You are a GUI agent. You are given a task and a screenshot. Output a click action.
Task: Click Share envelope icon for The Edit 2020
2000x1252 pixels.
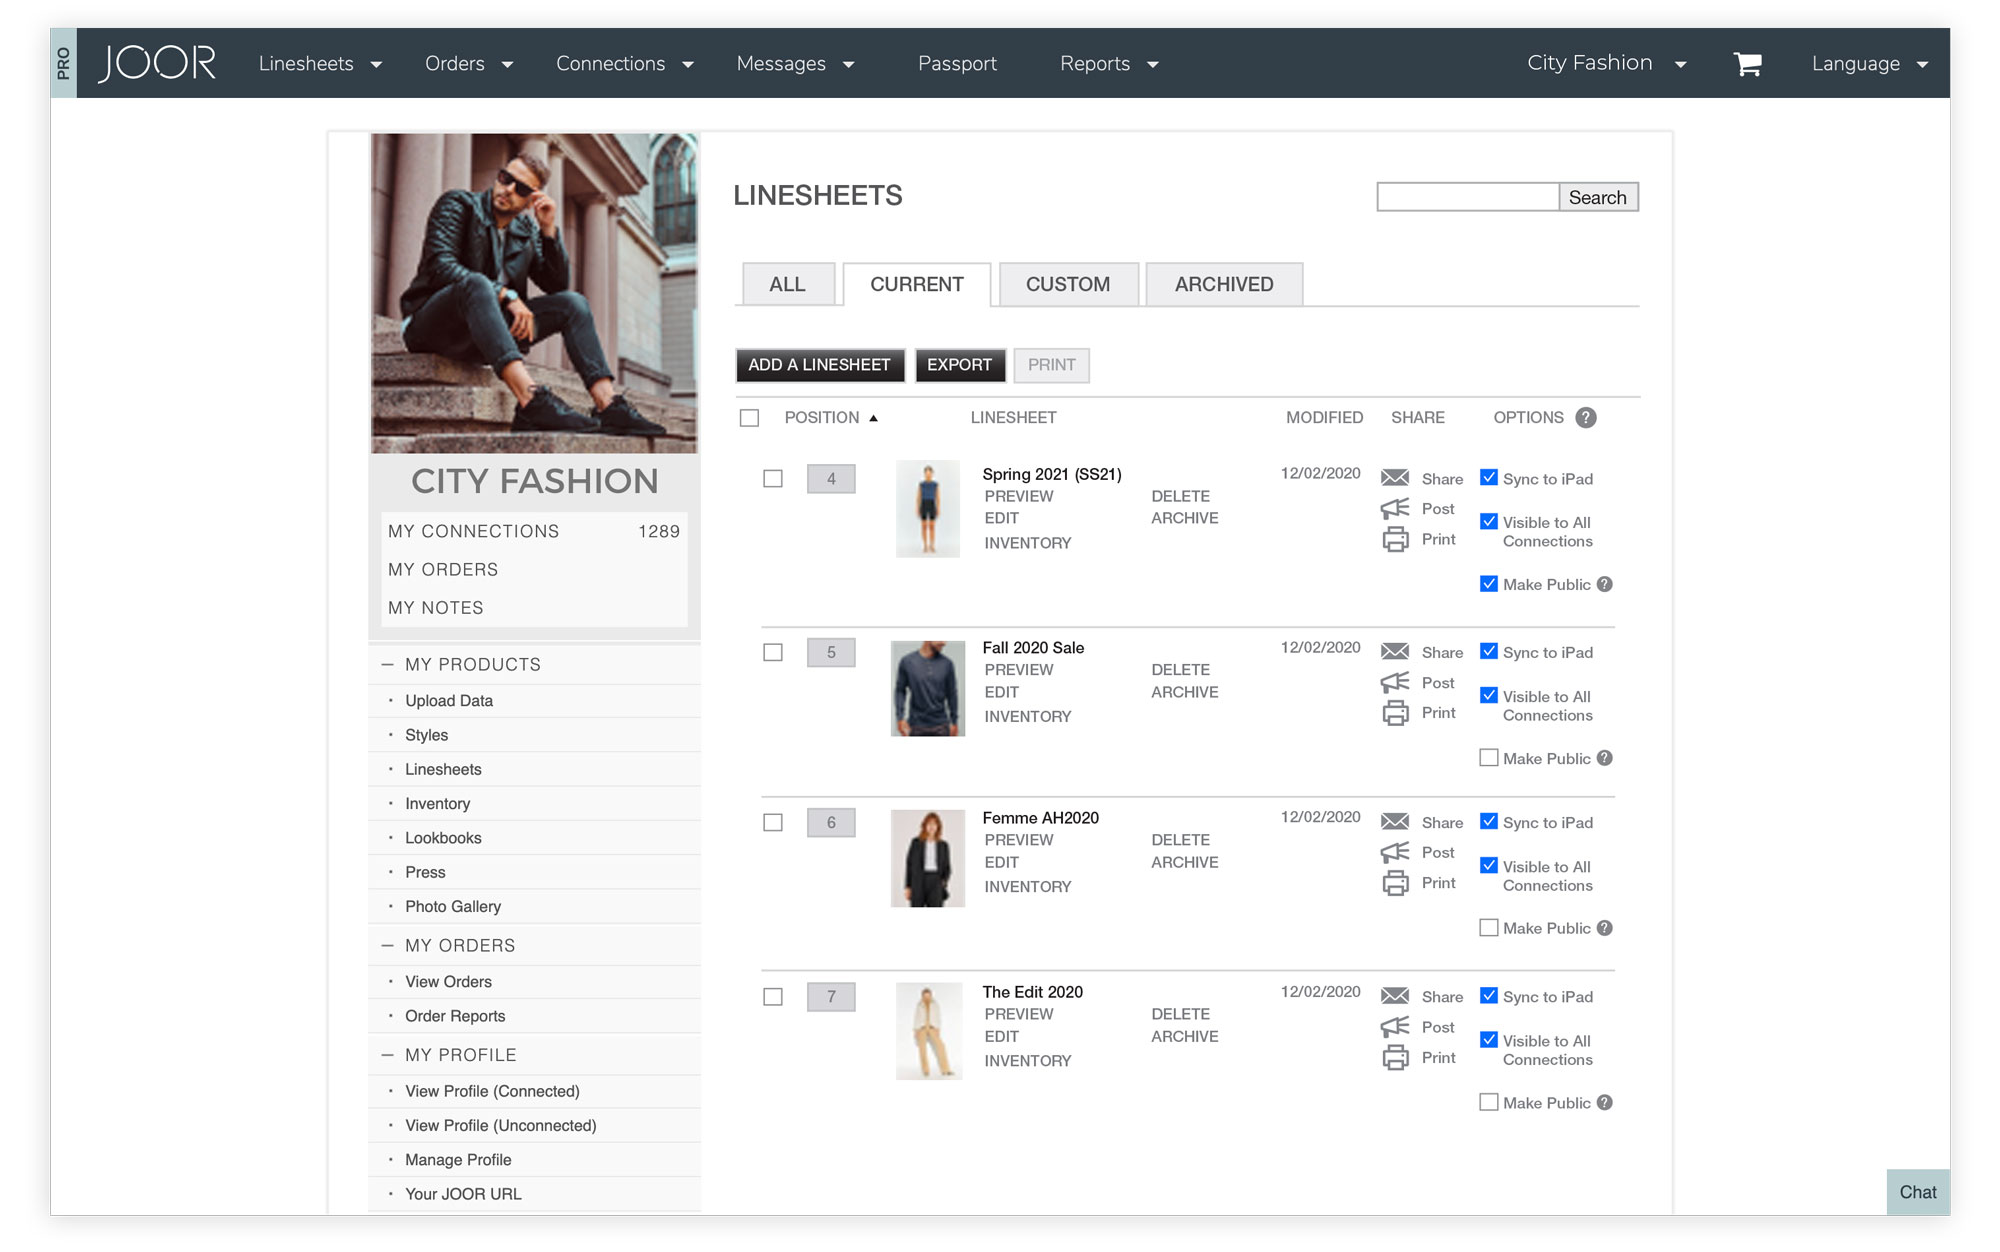[1395, 996]
